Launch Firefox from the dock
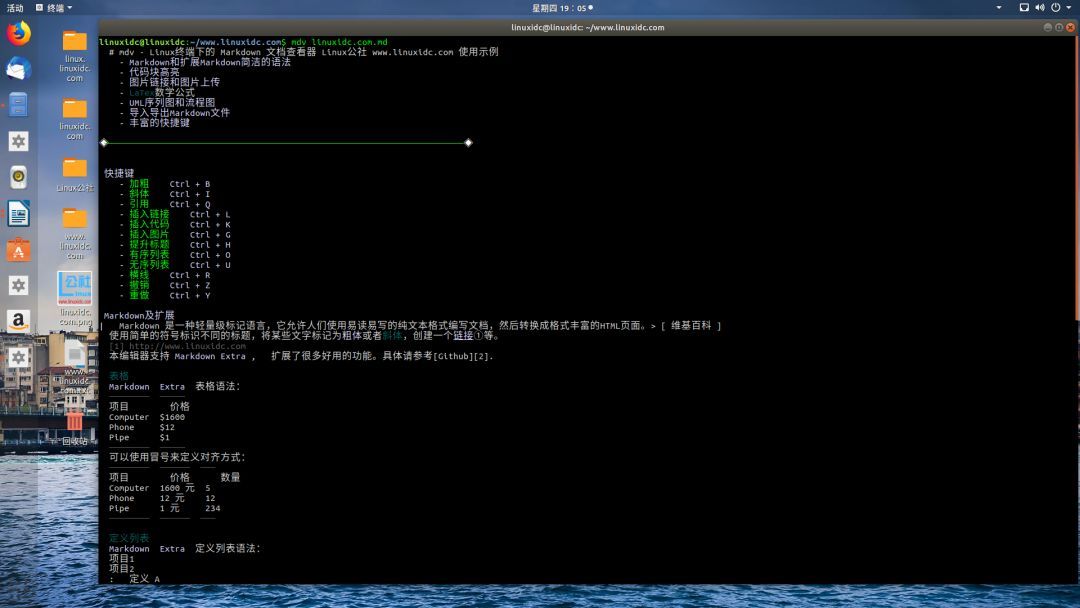This screenshot has height=608, width=1080. tap(19, 33)
